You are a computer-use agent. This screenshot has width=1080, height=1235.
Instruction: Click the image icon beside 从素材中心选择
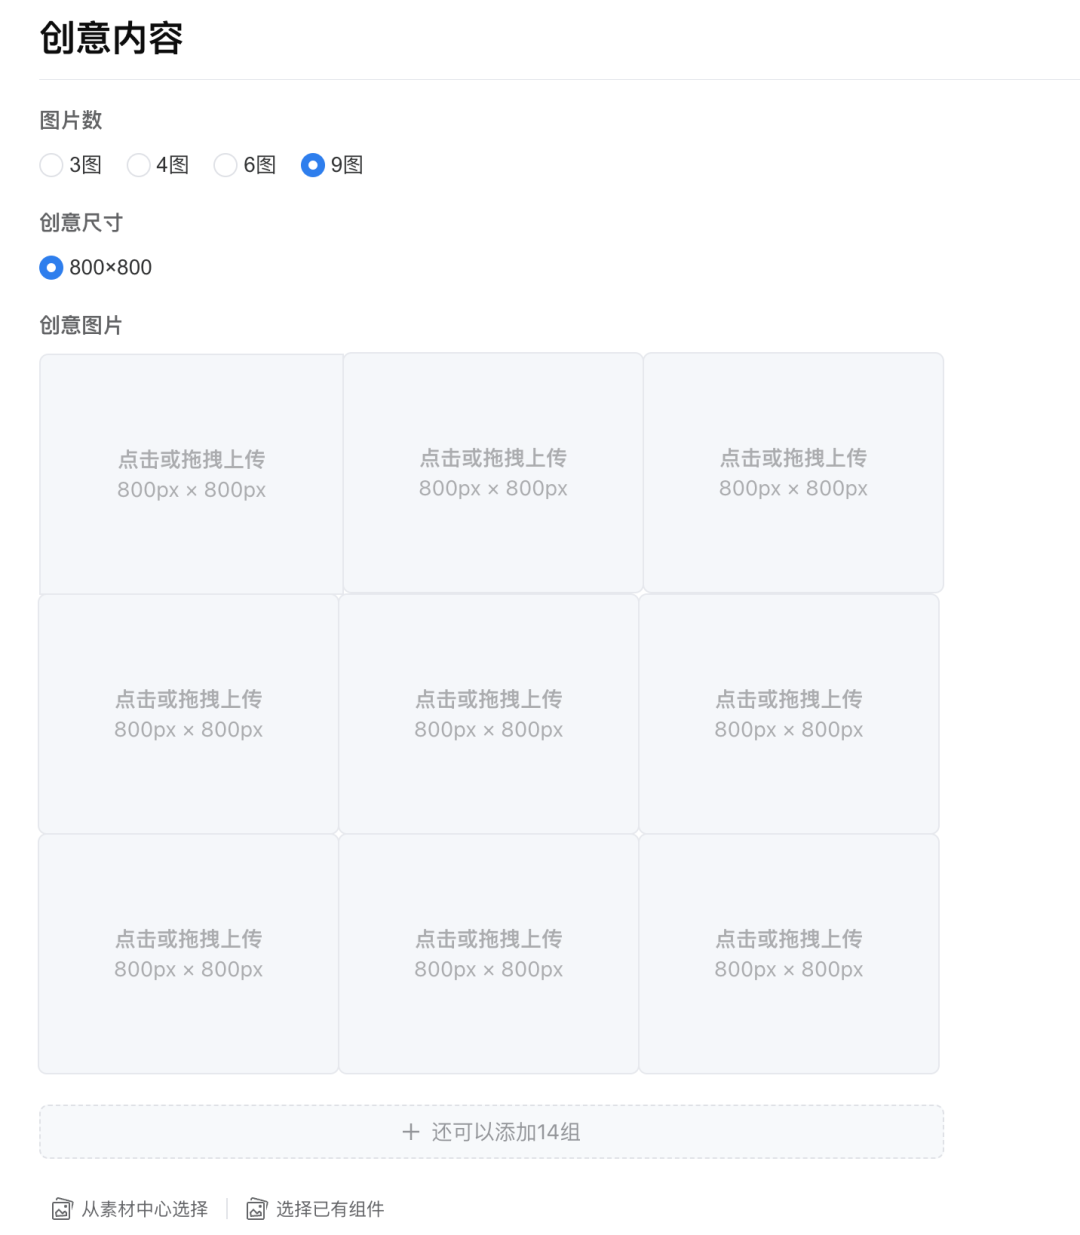pyautogui.click(x=62, y=1209)
